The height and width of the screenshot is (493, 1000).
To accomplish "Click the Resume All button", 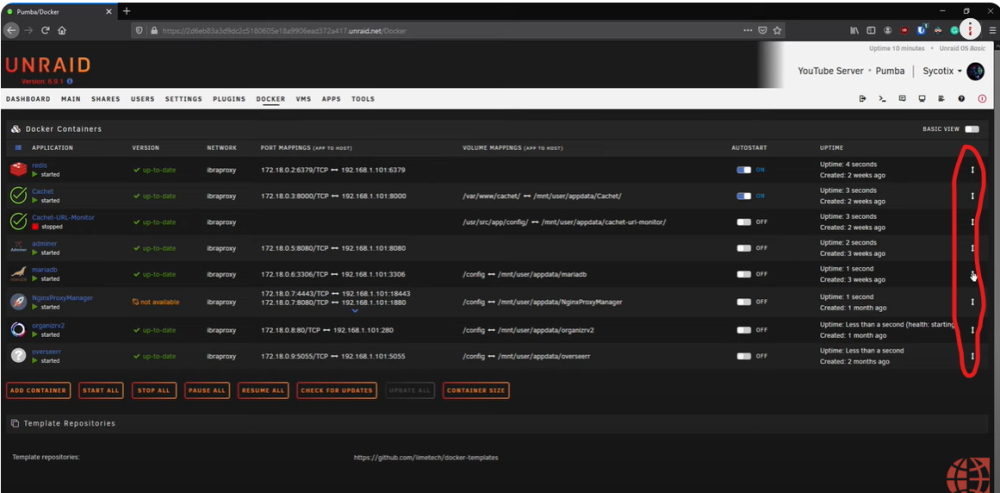I will pyautogui.click(x=263, y=390).
